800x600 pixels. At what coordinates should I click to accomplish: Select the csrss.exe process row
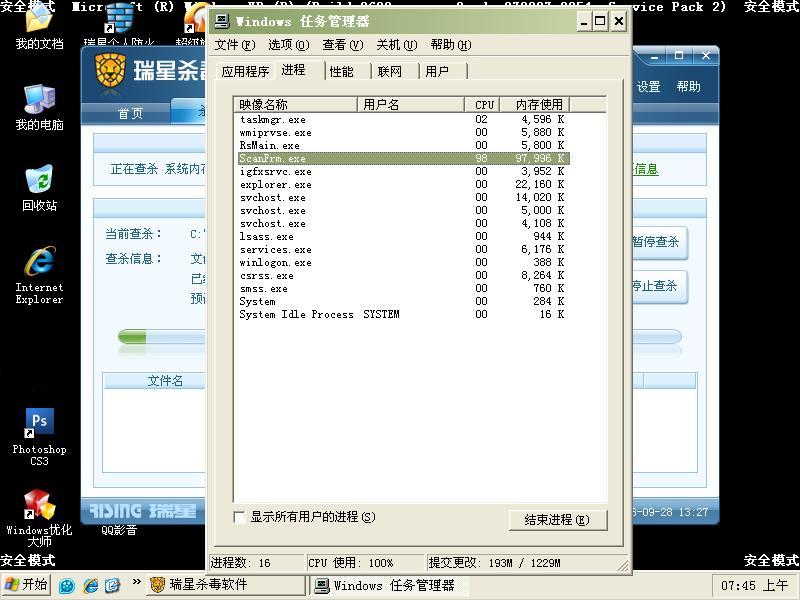click(403, 276)
